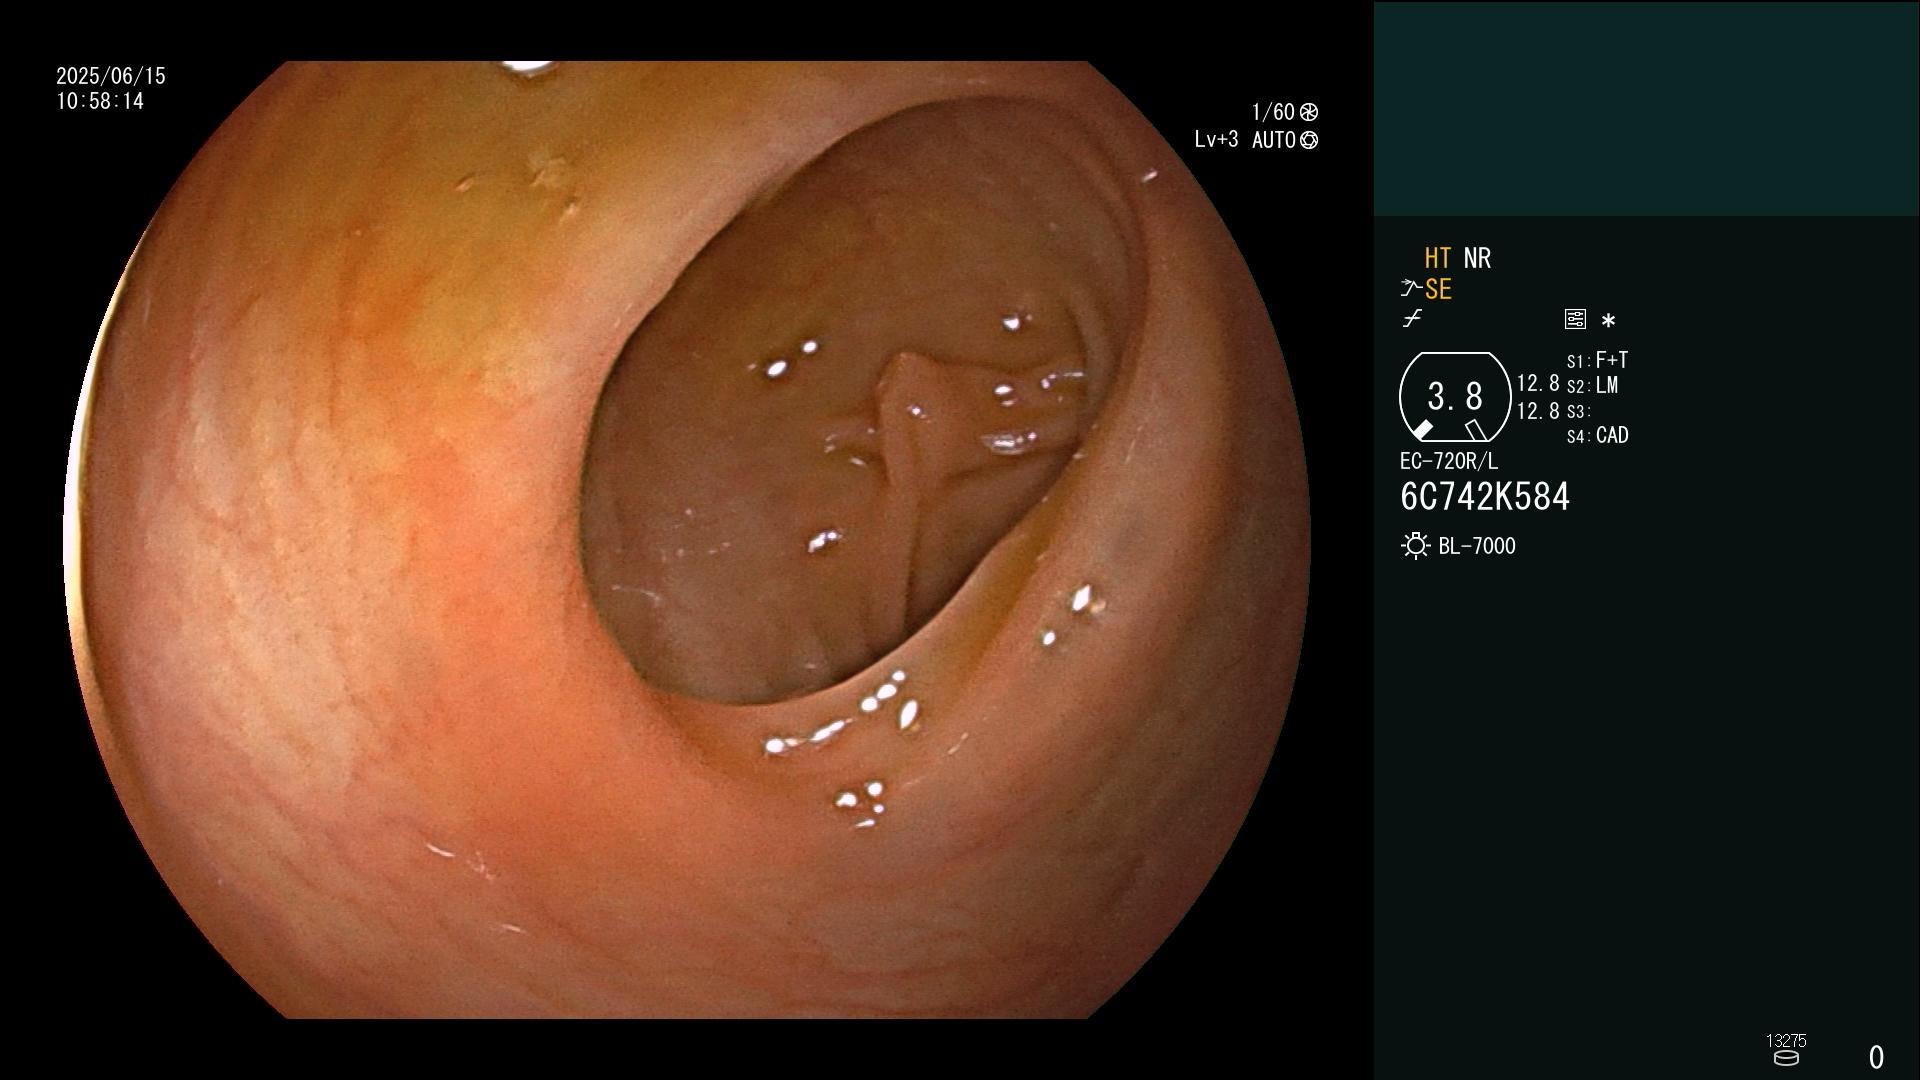The height and width of the screenshot is (1080, 1920).
Task: Click the S4: CAD switch assignment
Action: tap(1597, 435)
